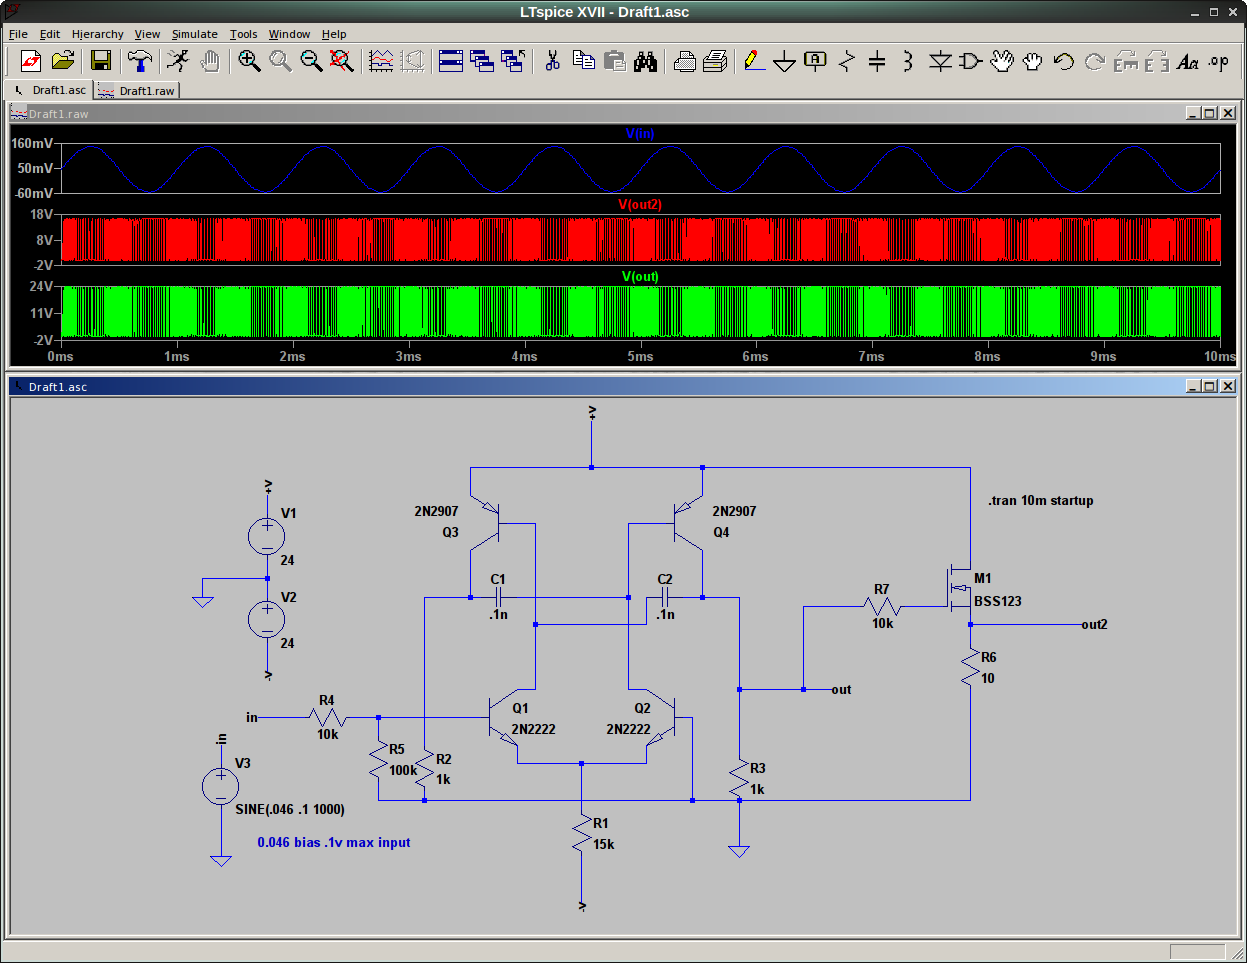Click the 100k value of resistor R5
The width and height of the screenshot is (1247, 963).
click(x=403, y=770)
